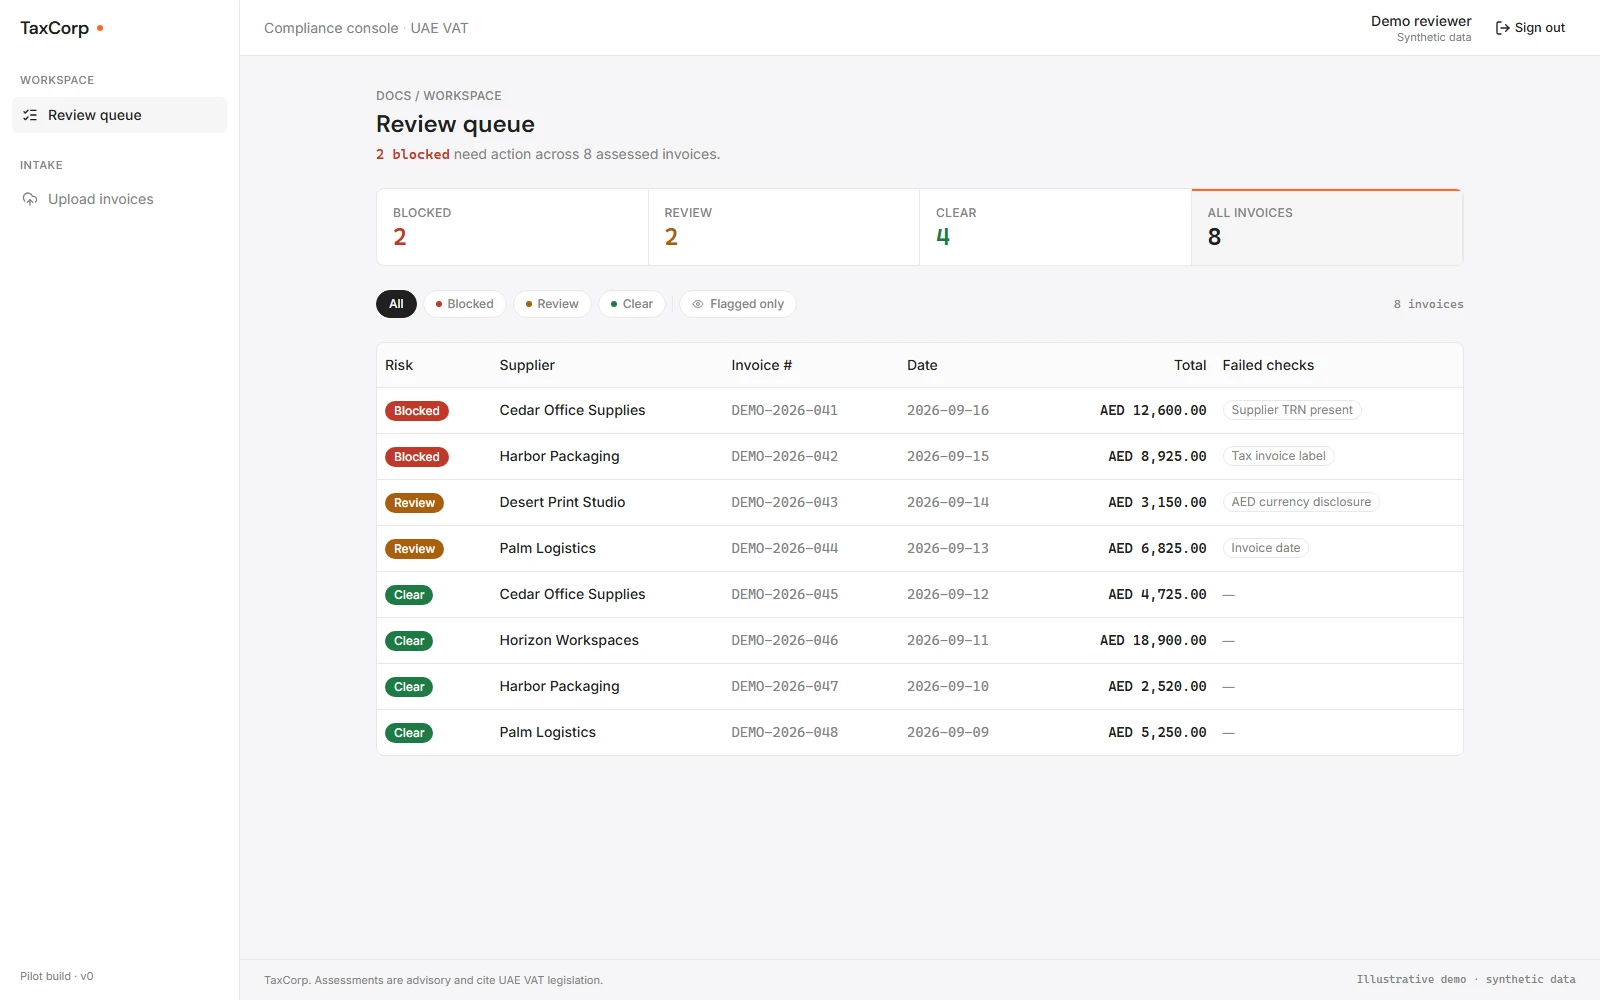Filter the list by Blocked pill
1600x1000 pixels.
tap(464, 304)
